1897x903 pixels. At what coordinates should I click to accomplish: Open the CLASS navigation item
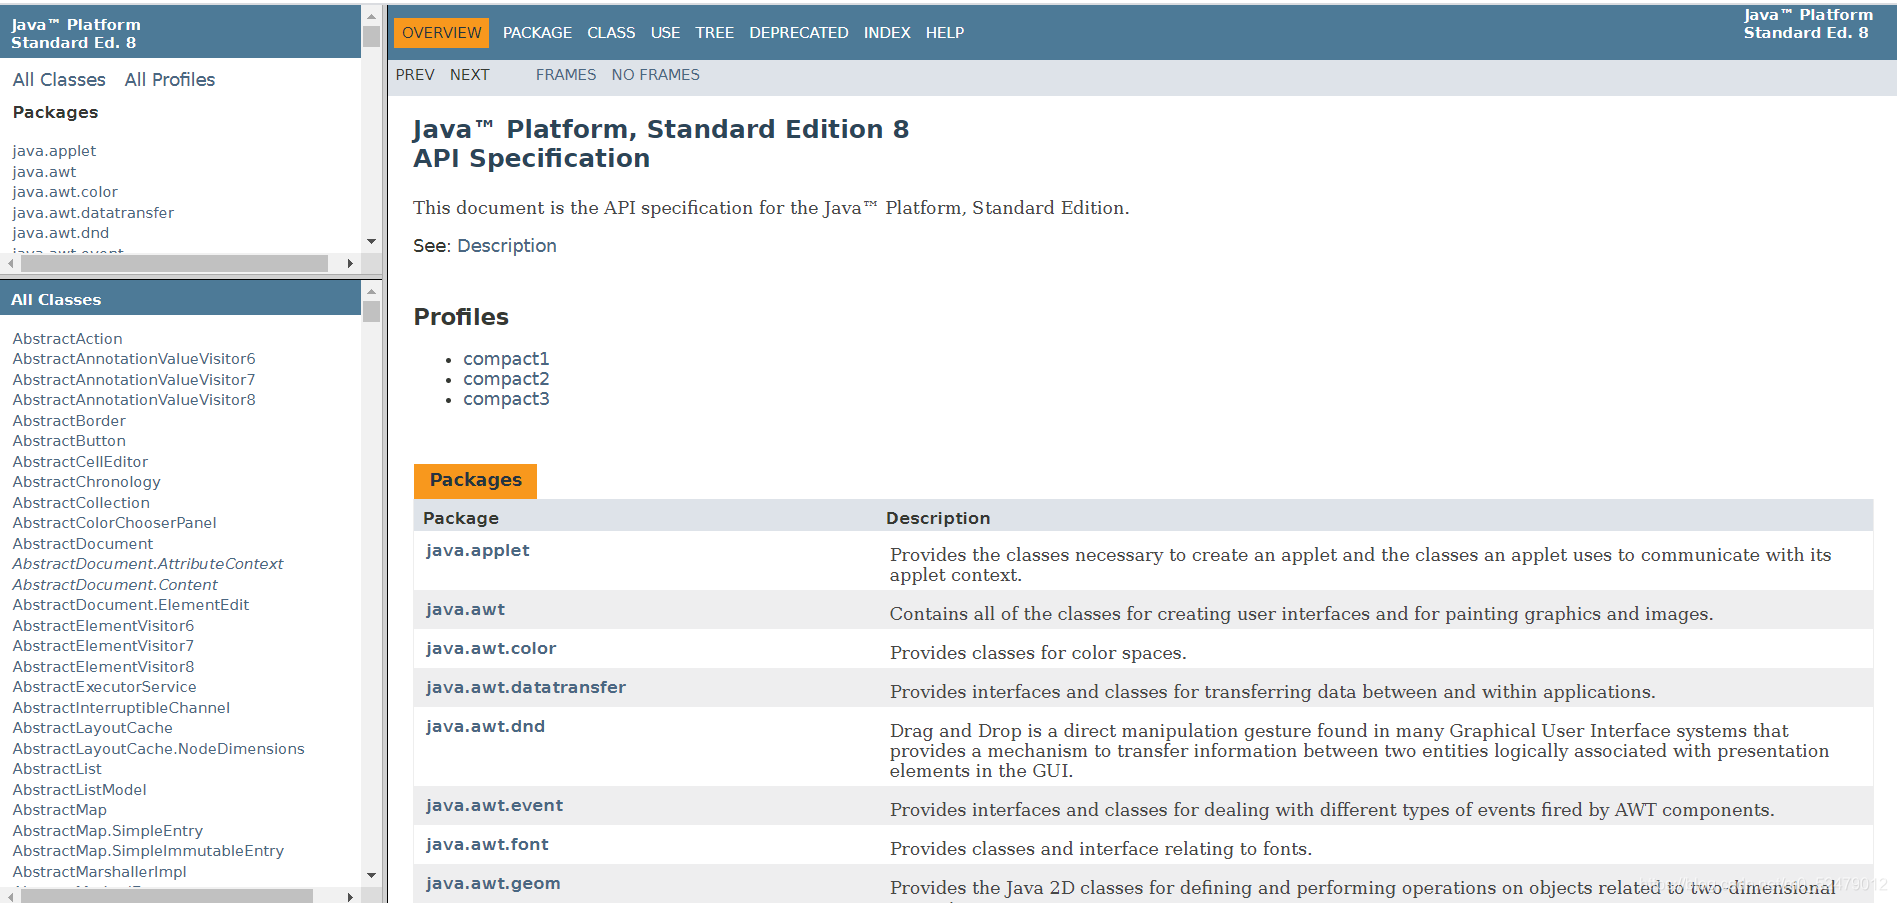click(611, 33)
